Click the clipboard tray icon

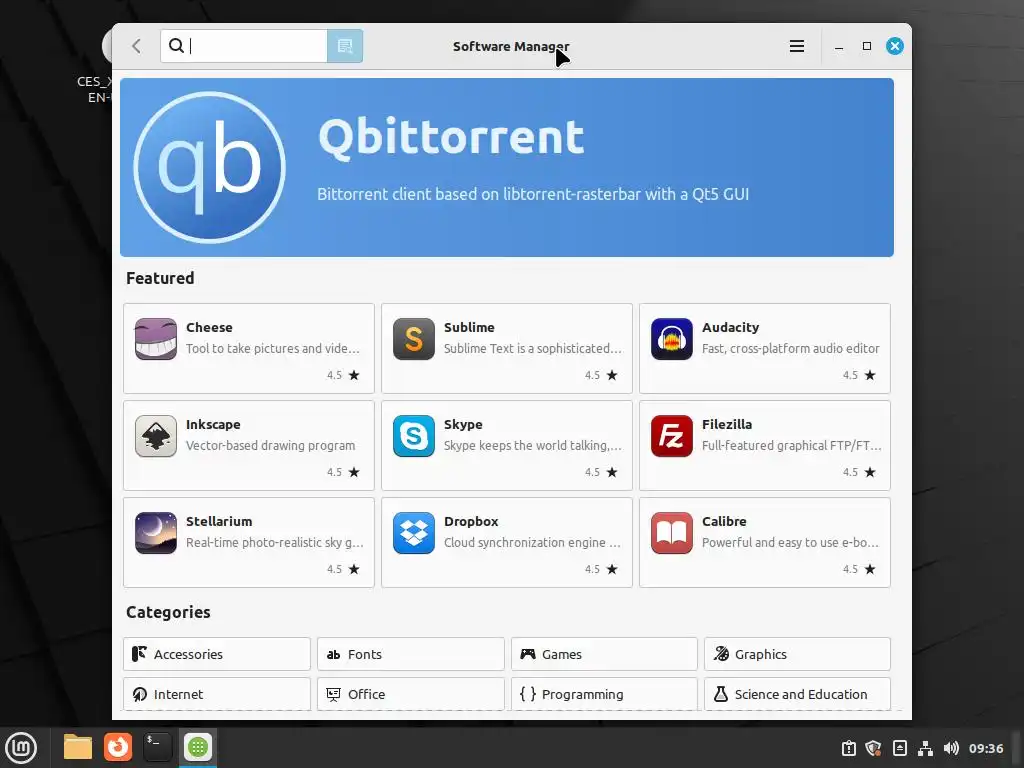[x=848, y=748]
